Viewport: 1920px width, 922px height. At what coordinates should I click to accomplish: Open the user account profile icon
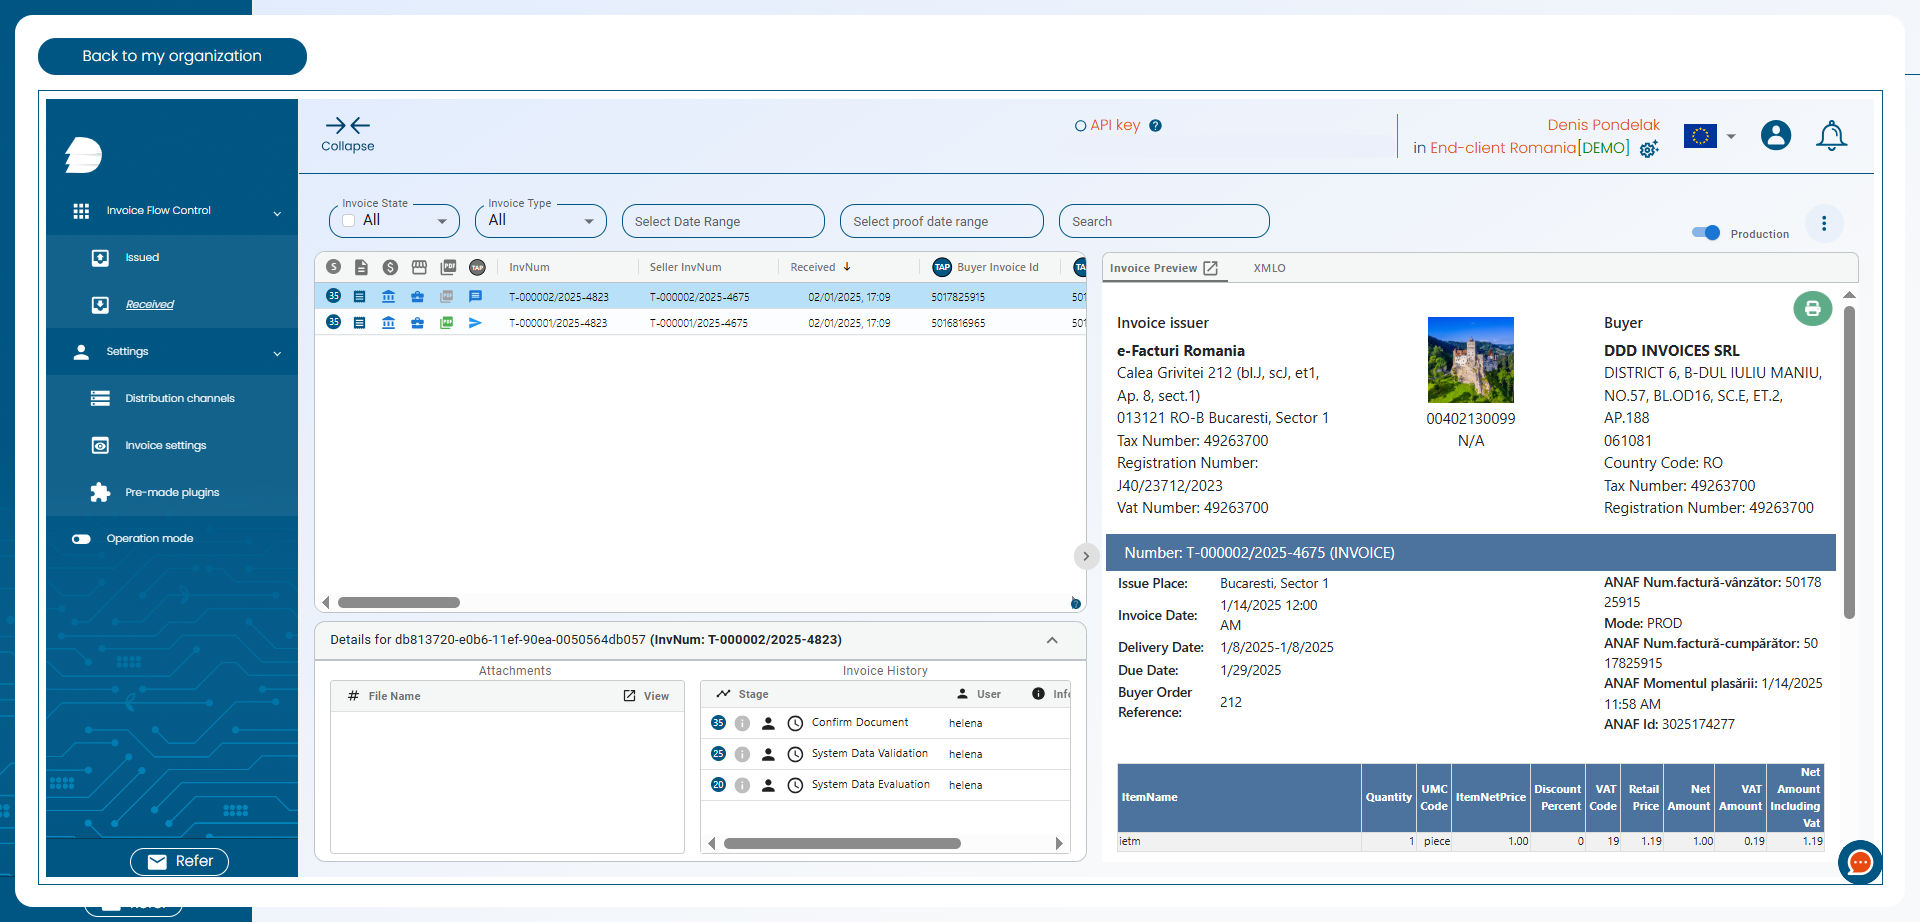point(1776,135)
